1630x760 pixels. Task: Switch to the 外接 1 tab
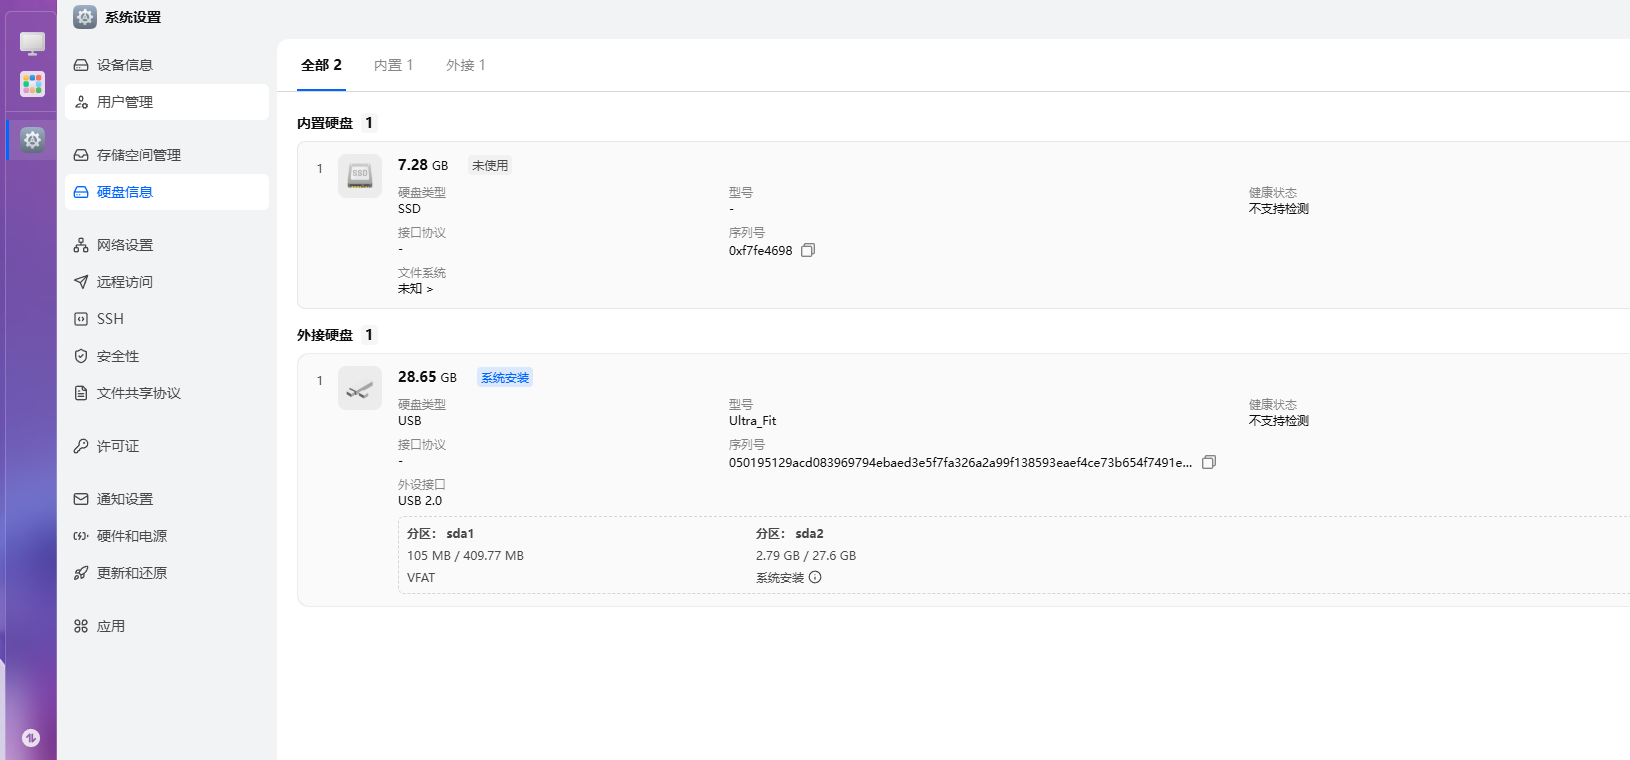[x=465, y=65]
